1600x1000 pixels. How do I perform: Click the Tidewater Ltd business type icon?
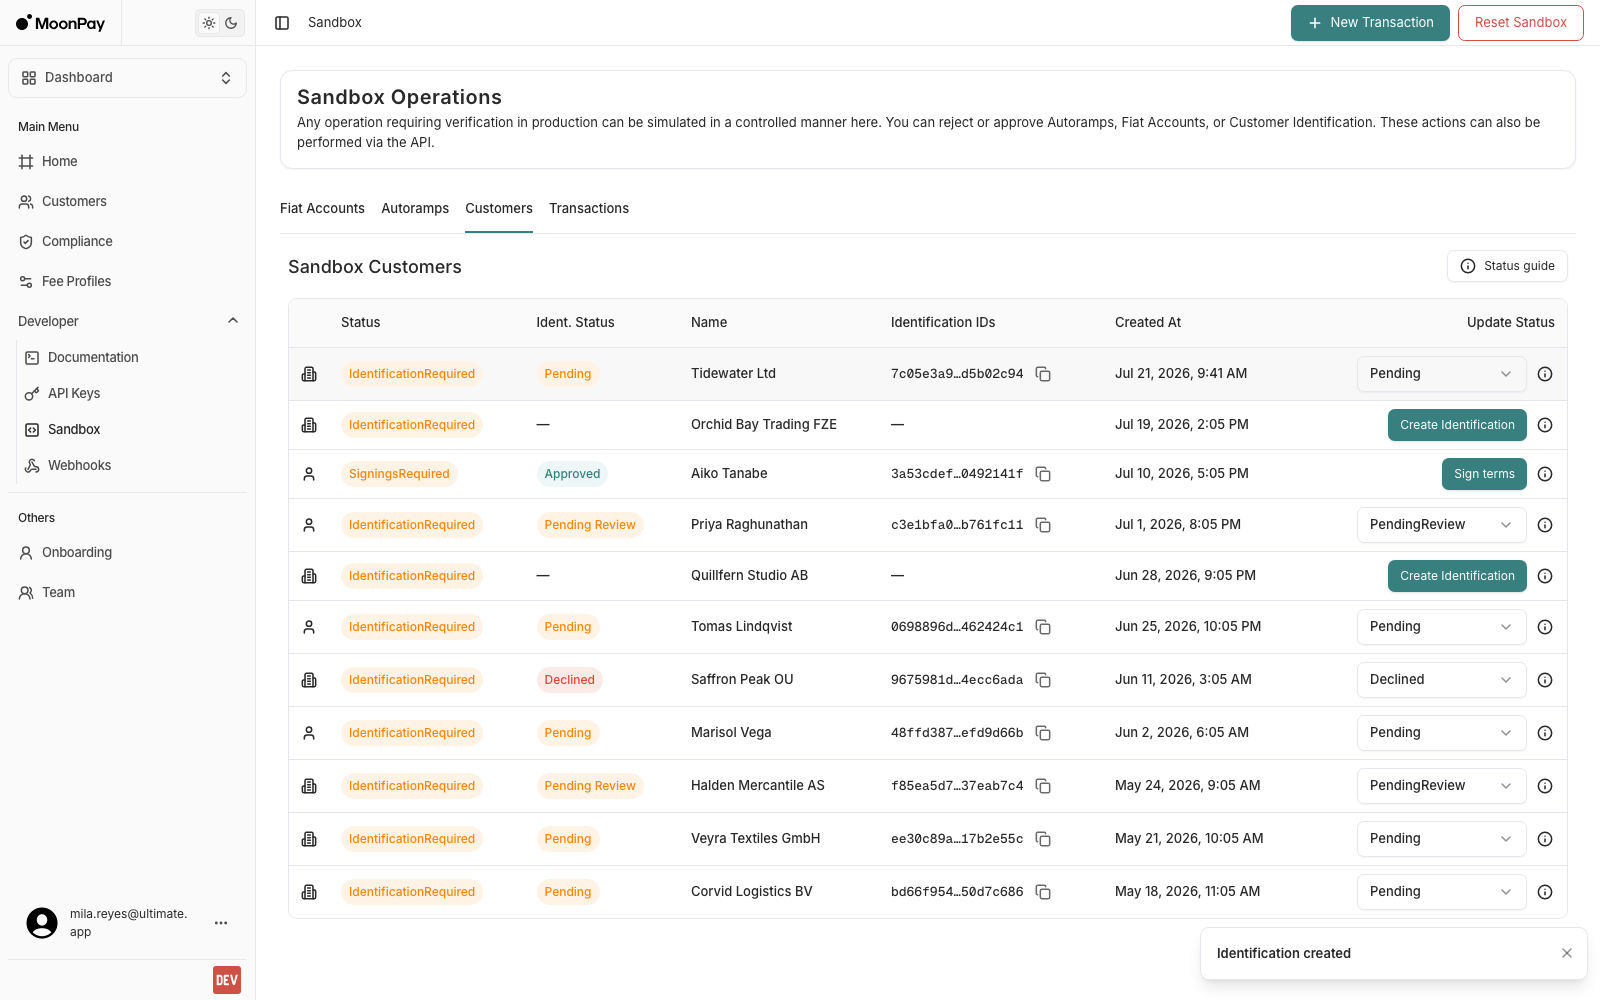point(309,374)
